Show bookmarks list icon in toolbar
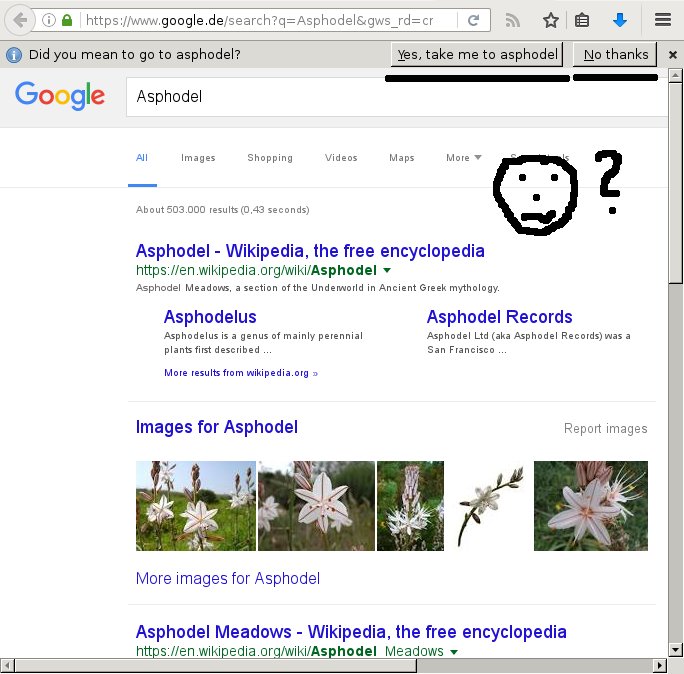 pyautogui.click(x=582, y=20)
